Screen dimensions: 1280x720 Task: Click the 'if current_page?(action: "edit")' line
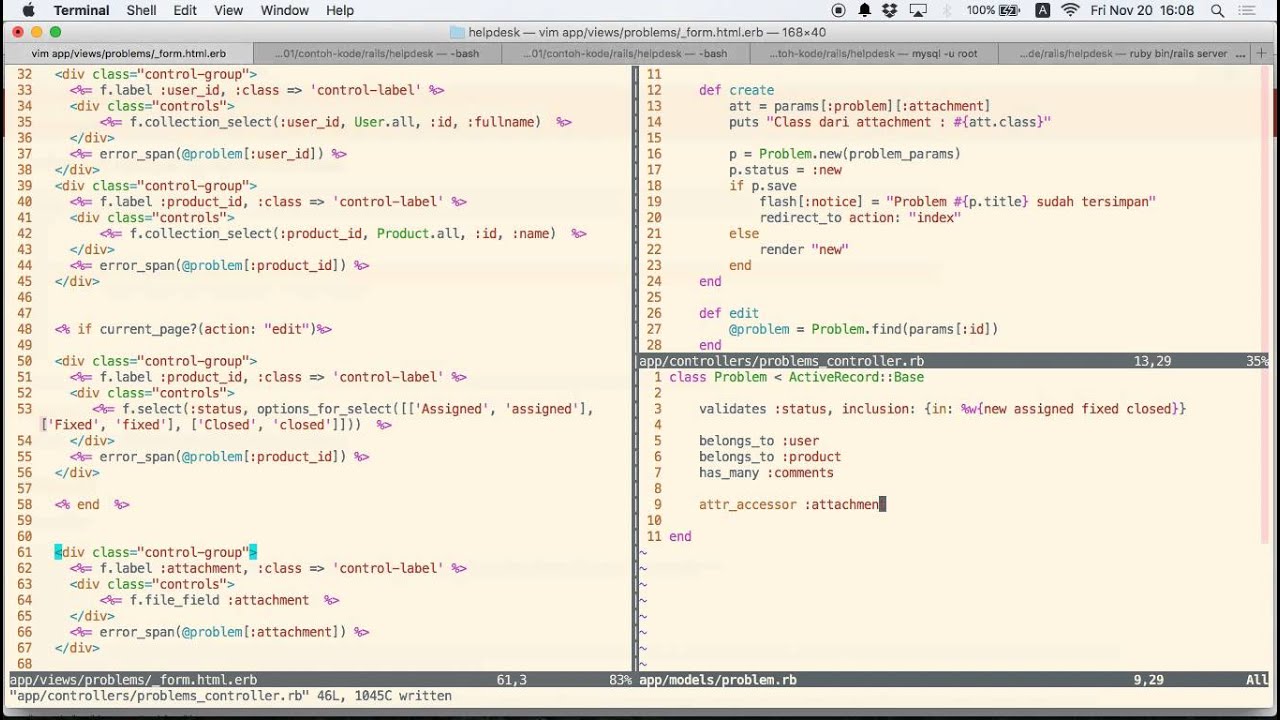pyautogui.click(x=193, y=329)
